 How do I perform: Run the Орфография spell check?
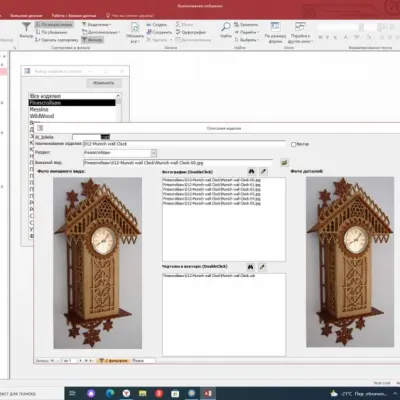(191, 32)
